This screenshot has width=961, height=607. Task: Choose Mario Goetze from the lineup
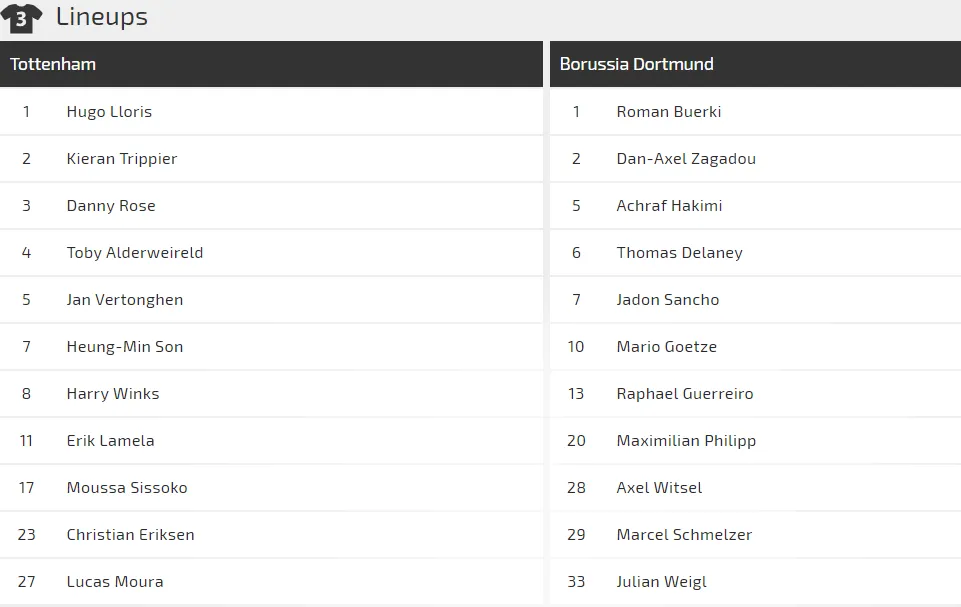coord(666,347)
